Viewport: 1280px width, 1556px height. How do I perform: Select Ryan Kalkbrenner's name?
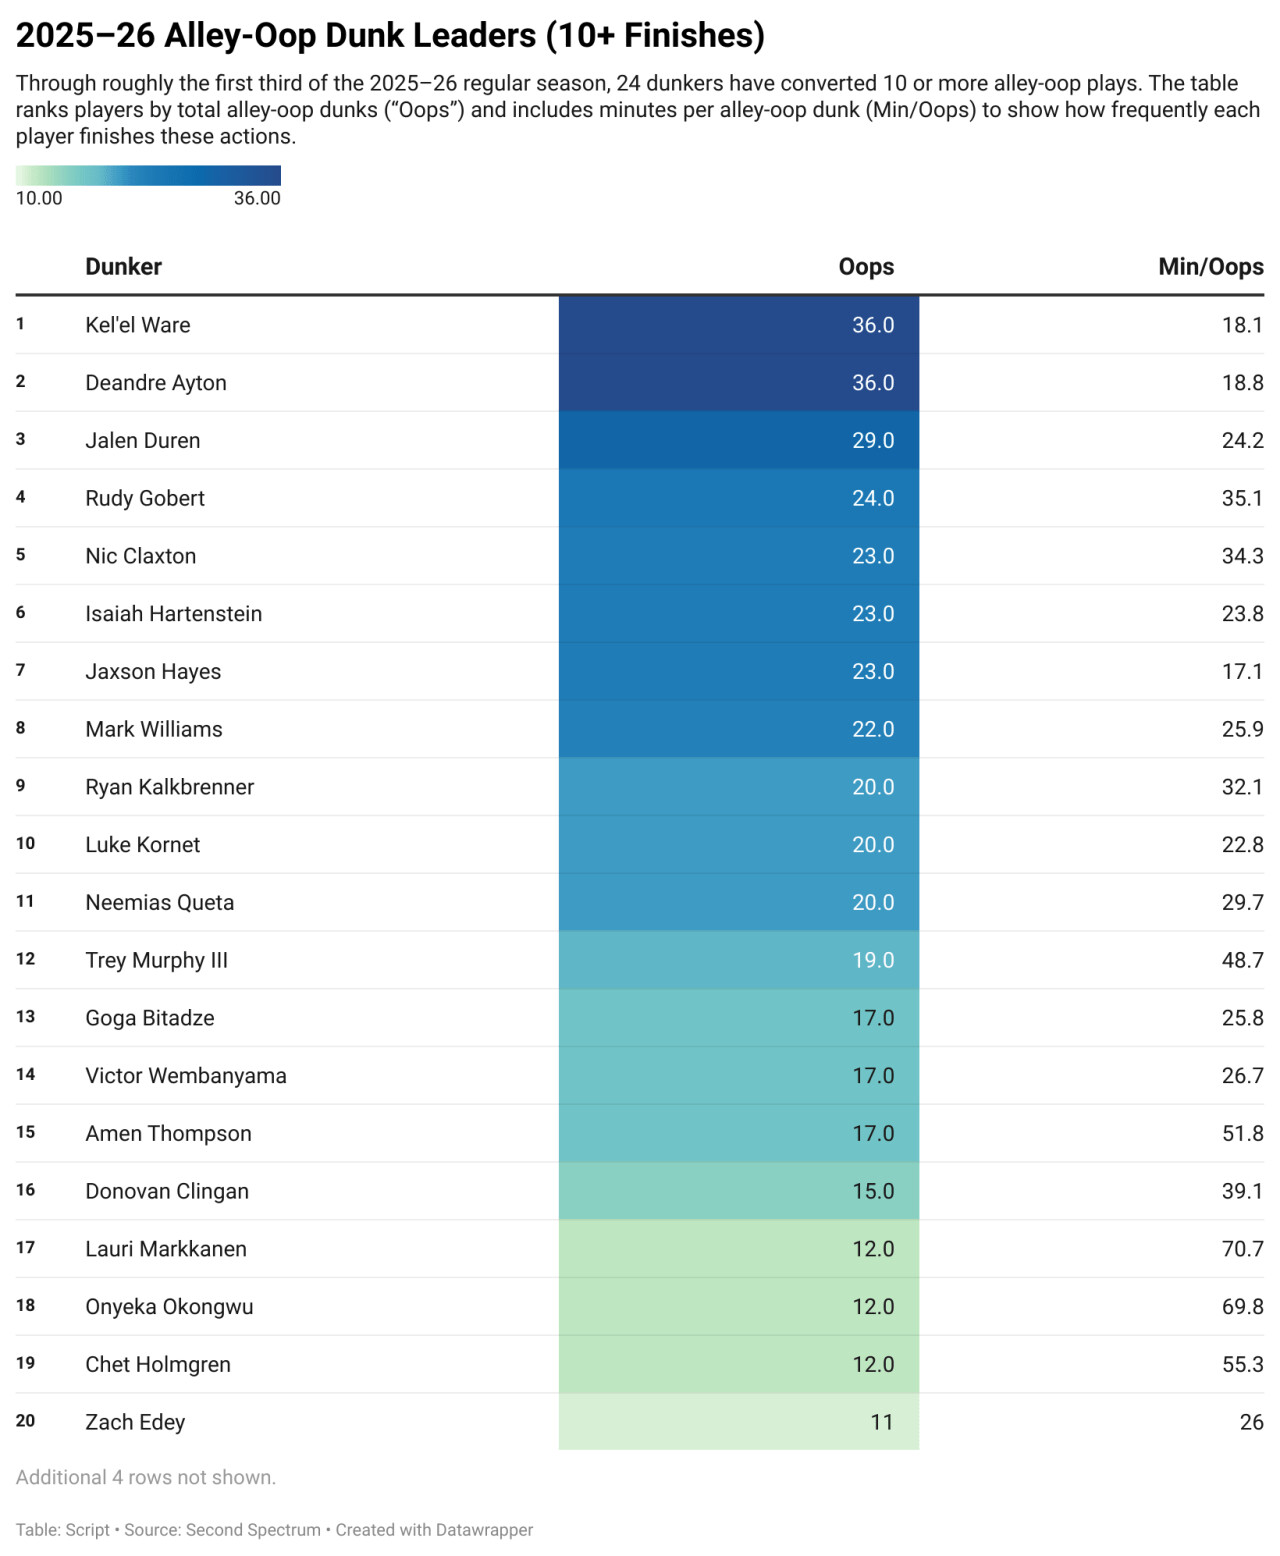coord(170,787)
